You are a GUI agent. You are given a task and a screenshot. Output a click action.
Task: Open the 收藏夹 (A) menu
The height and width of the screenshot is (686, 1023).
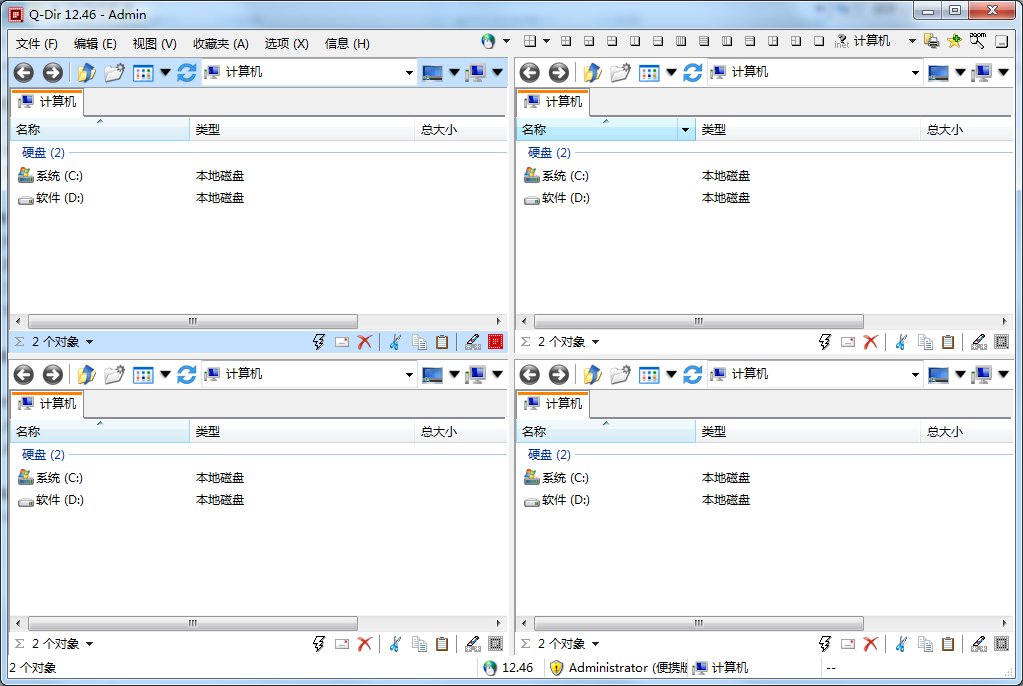220,43
